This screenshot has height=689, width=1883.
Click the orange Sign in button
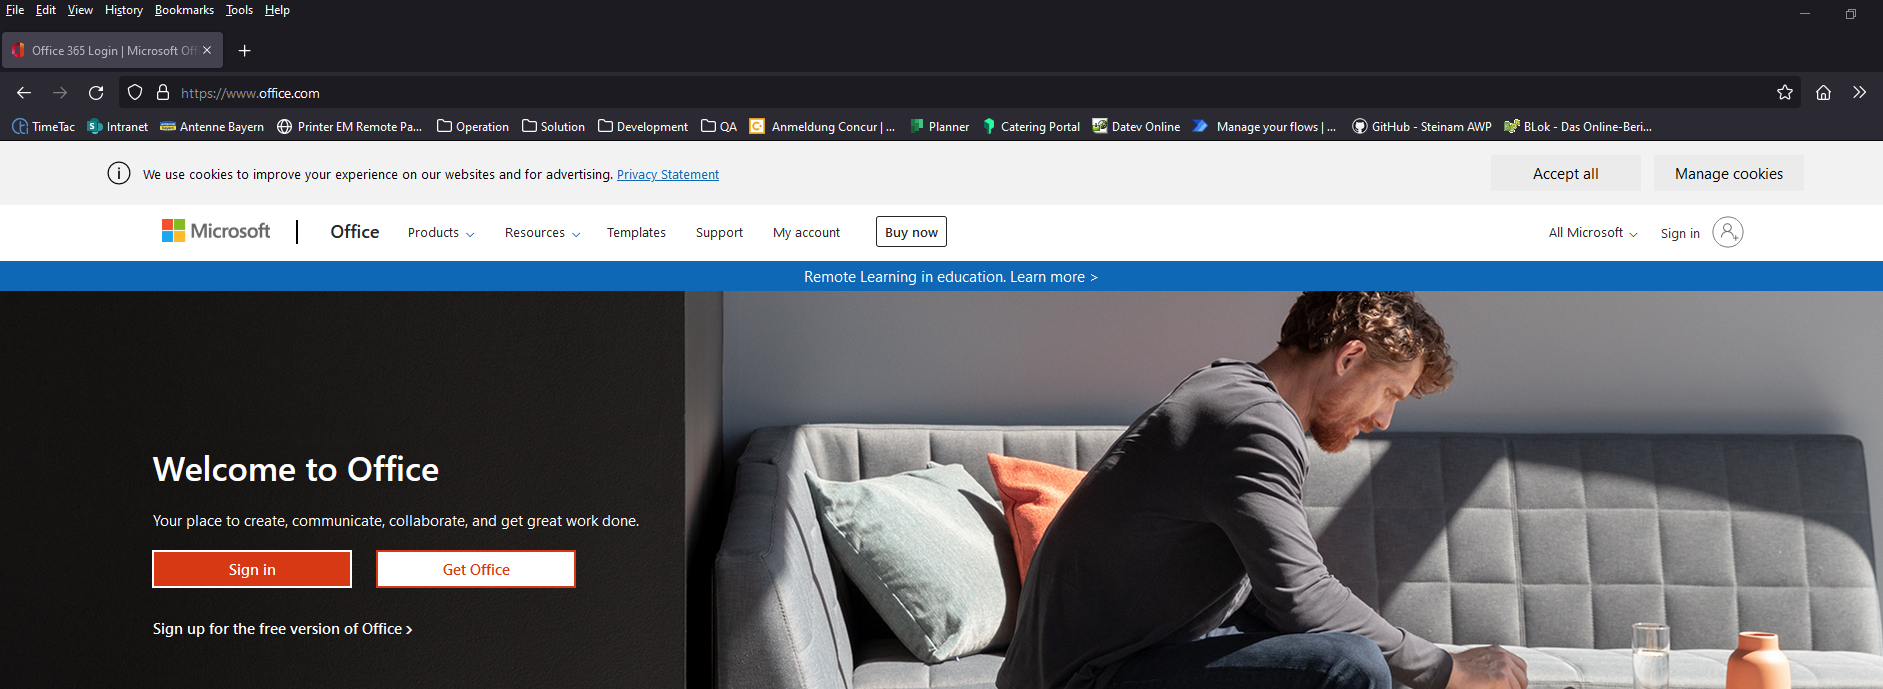(252, 569)
